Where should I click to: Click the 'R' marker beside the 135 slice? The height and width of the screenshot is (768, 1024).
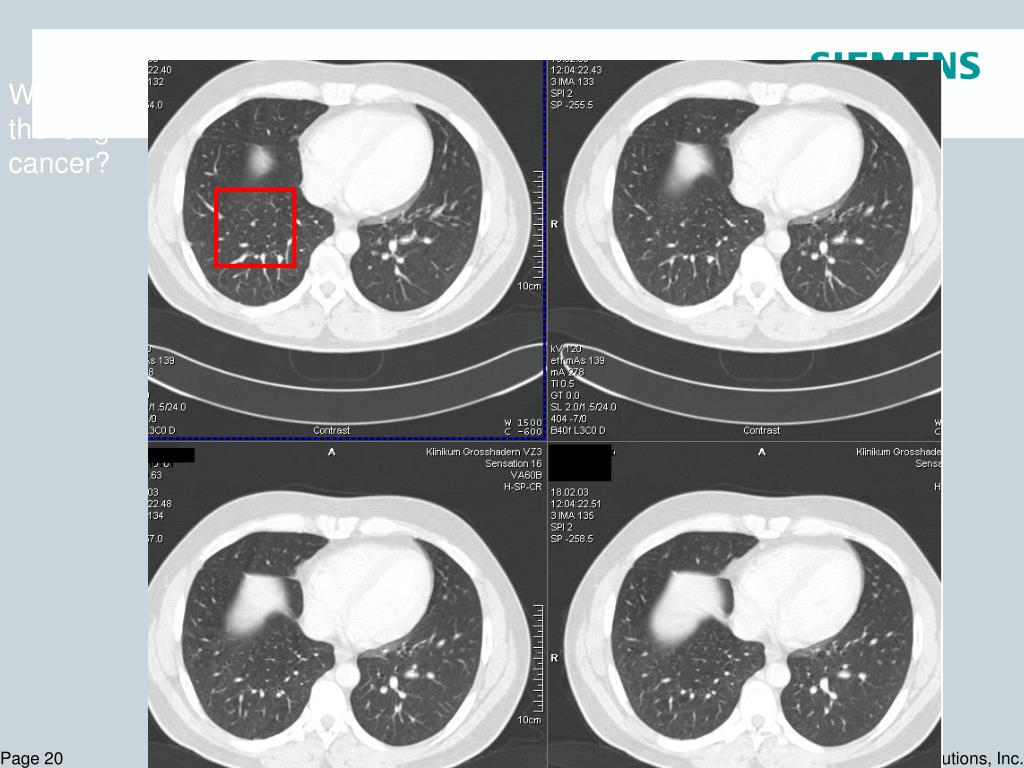pyautogui.click(x=554, y=658)
